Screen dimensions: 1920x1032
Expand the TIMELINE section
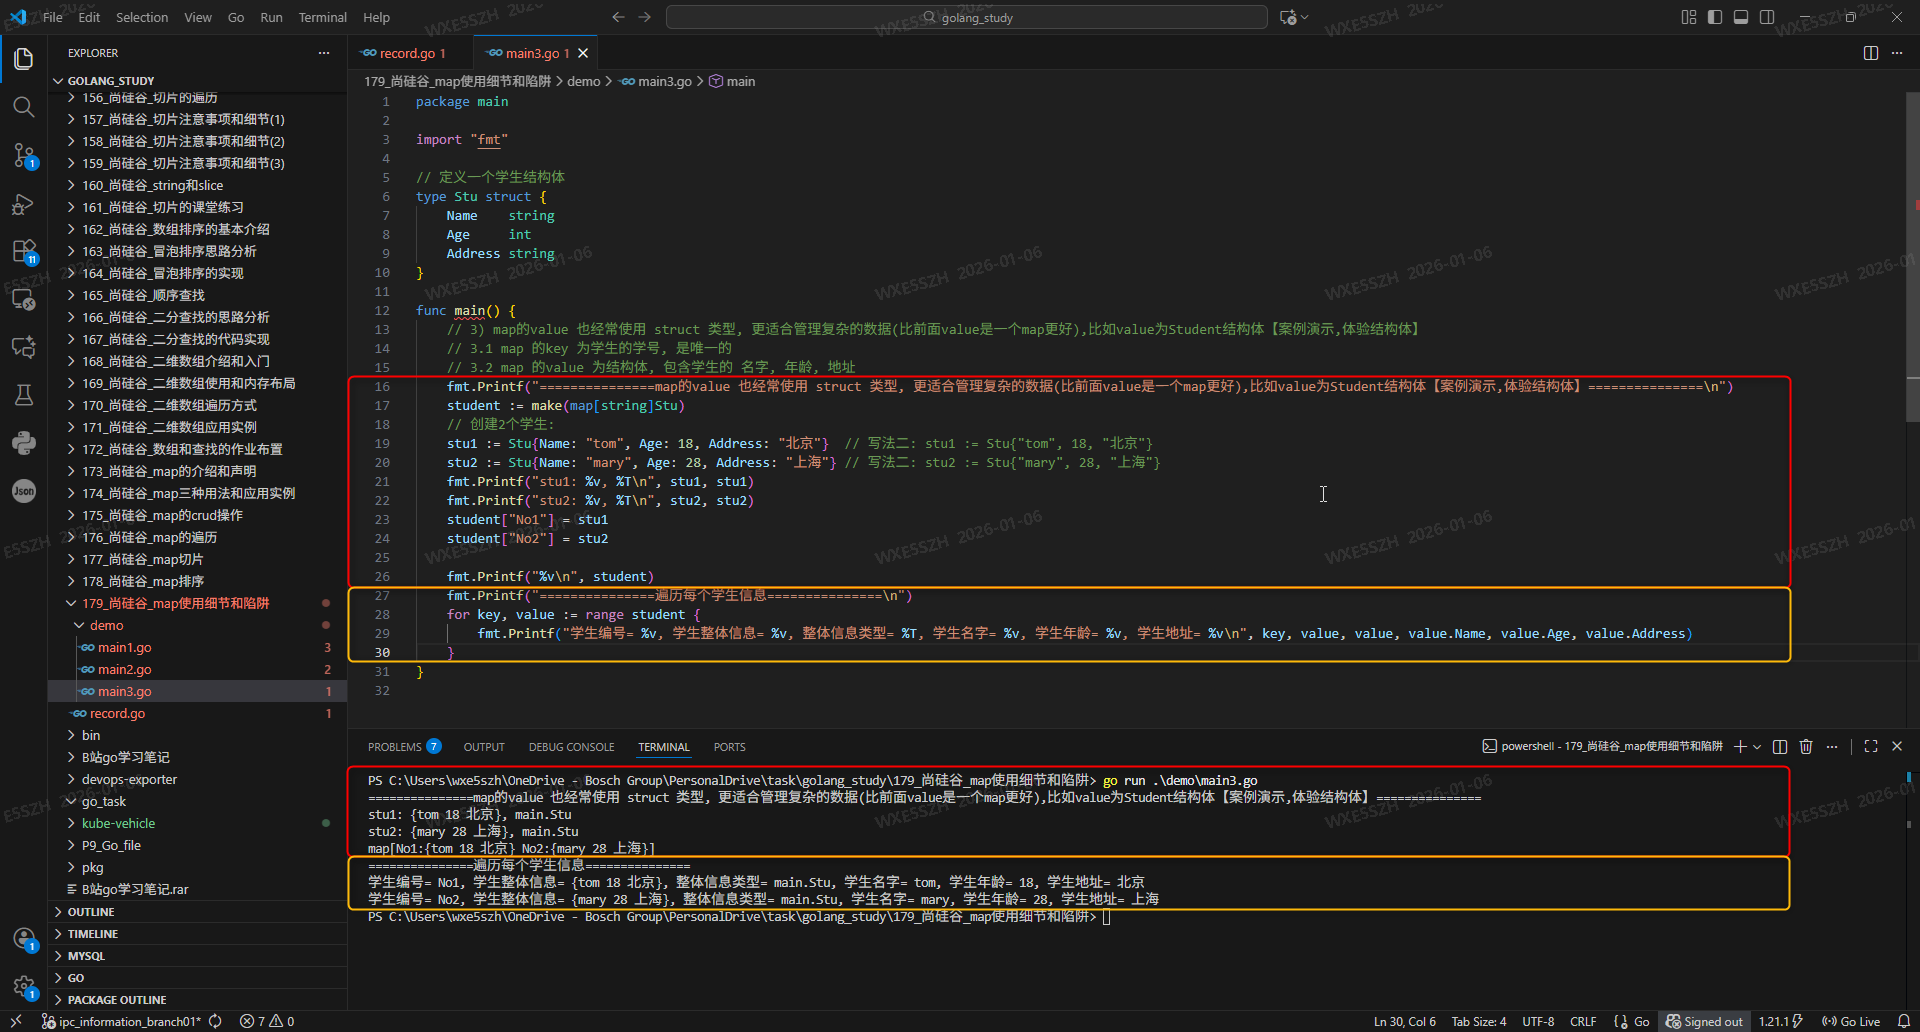(x=198, y=934)
